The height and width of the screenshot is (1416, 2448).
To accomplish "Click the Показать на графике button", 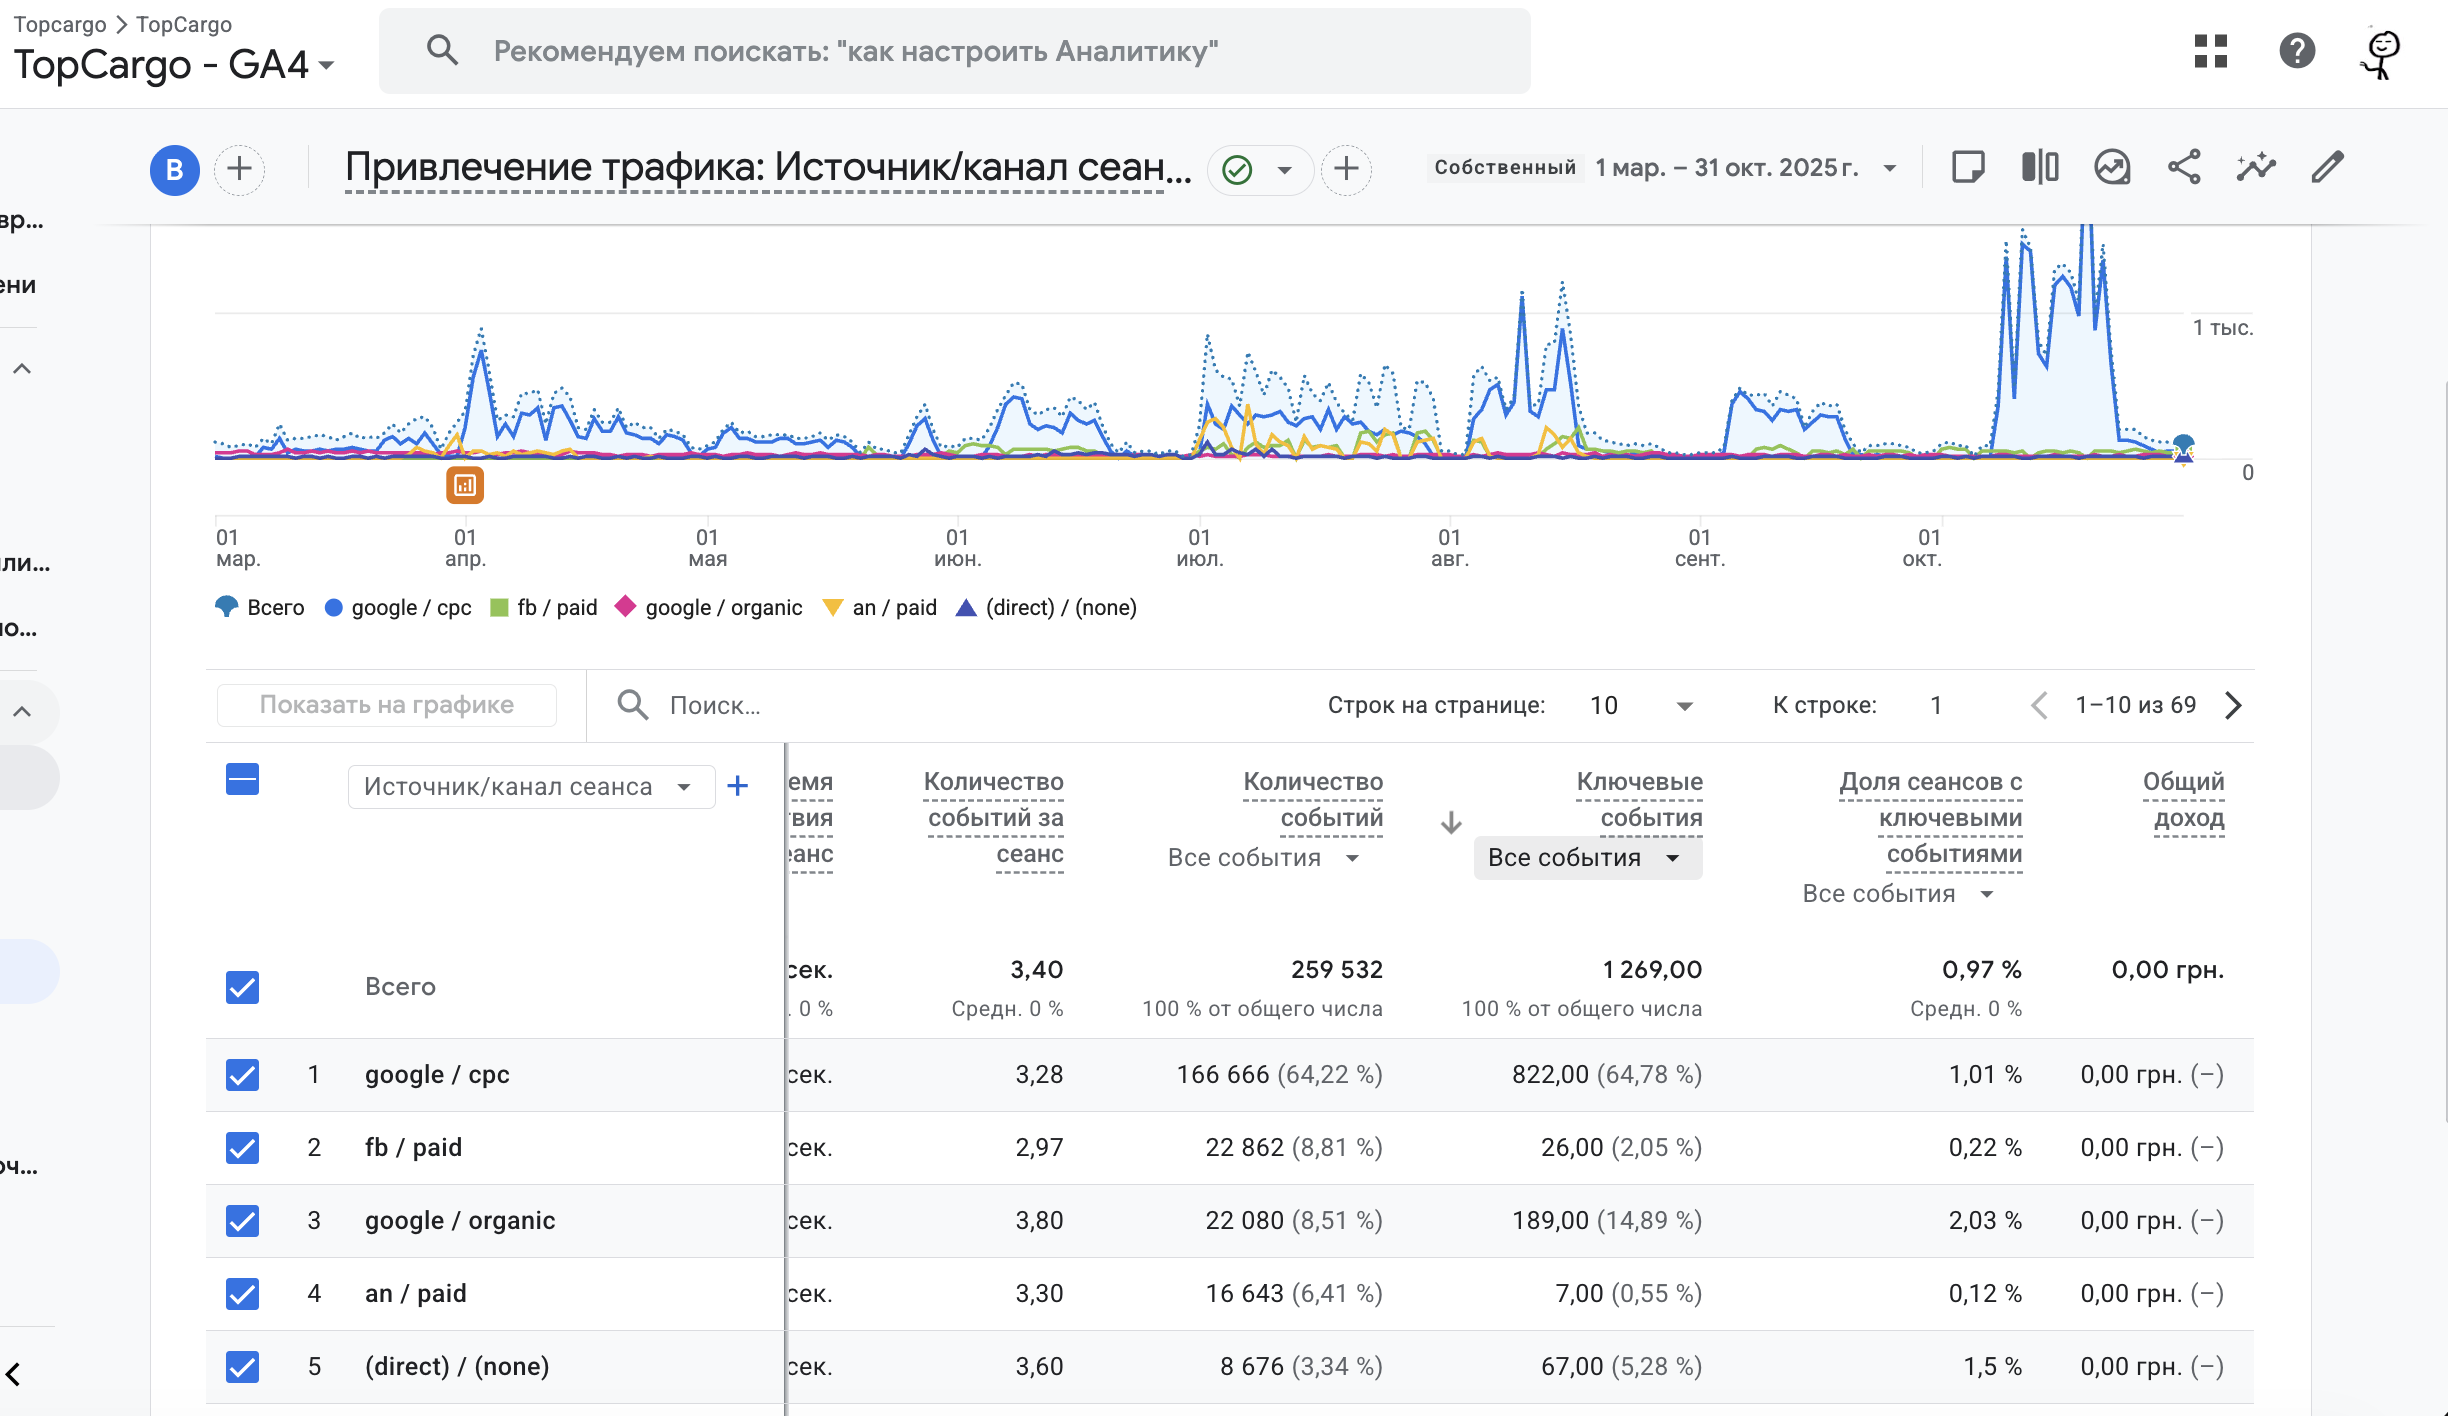I will [x=387, y=705].
